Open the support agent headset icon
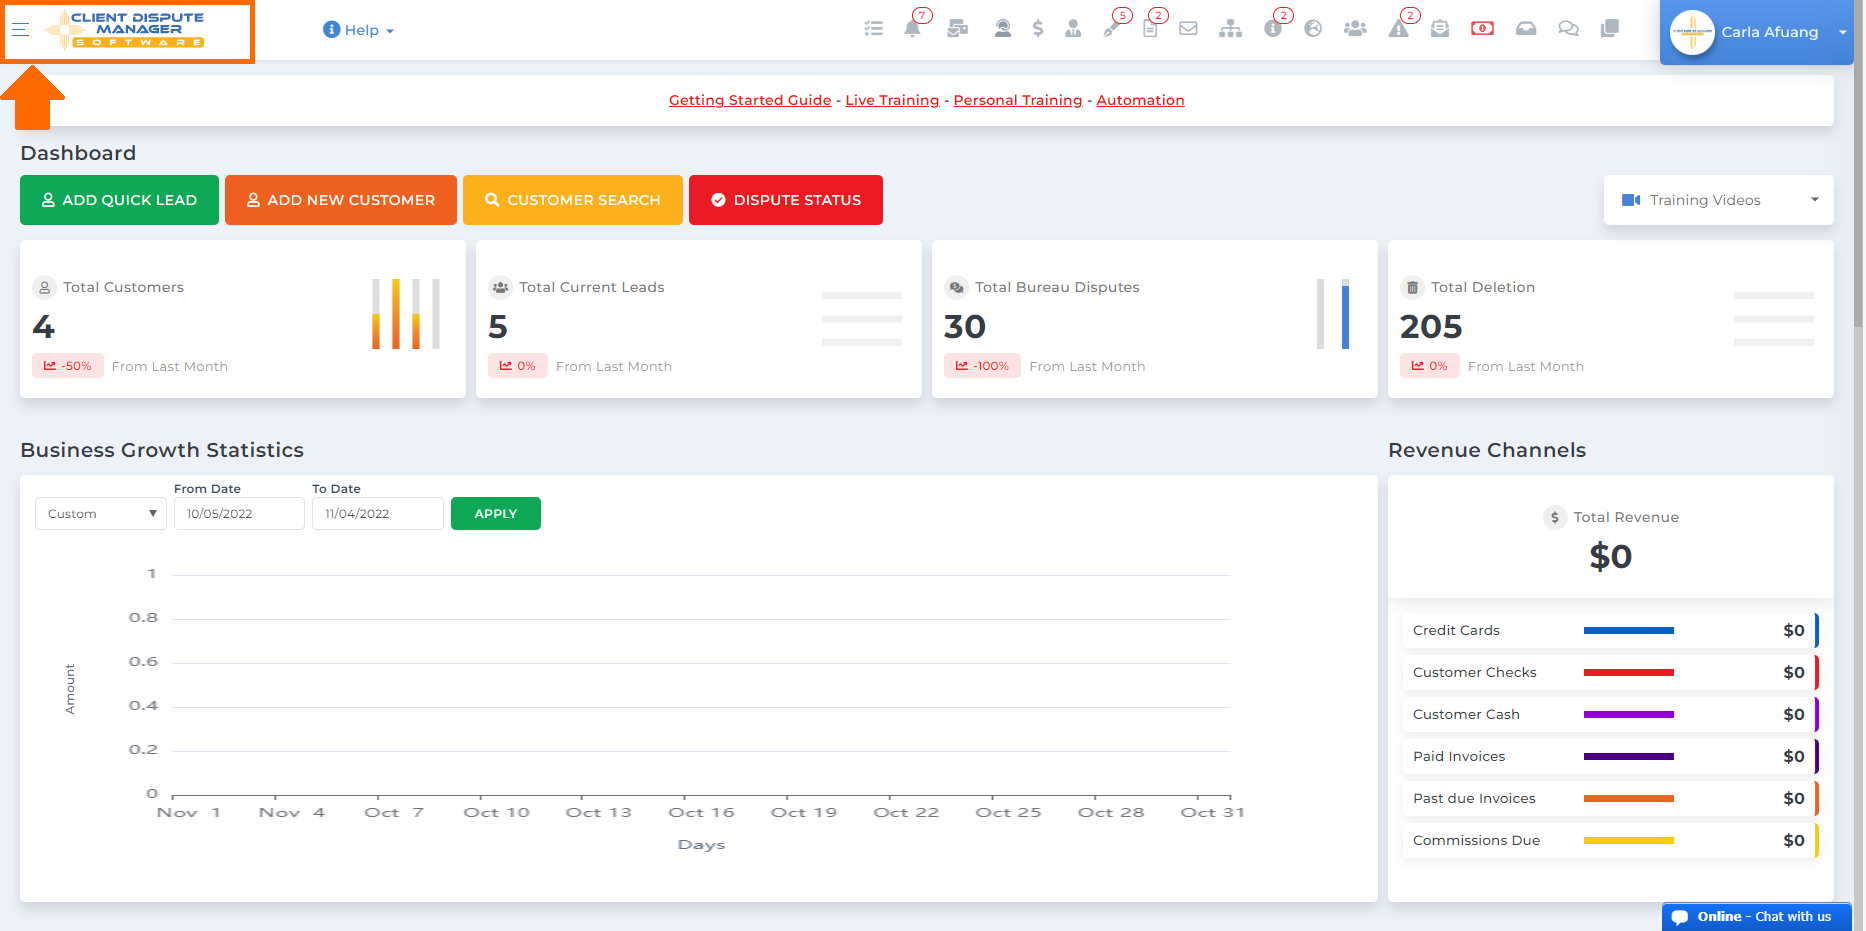 [1002, 29]
